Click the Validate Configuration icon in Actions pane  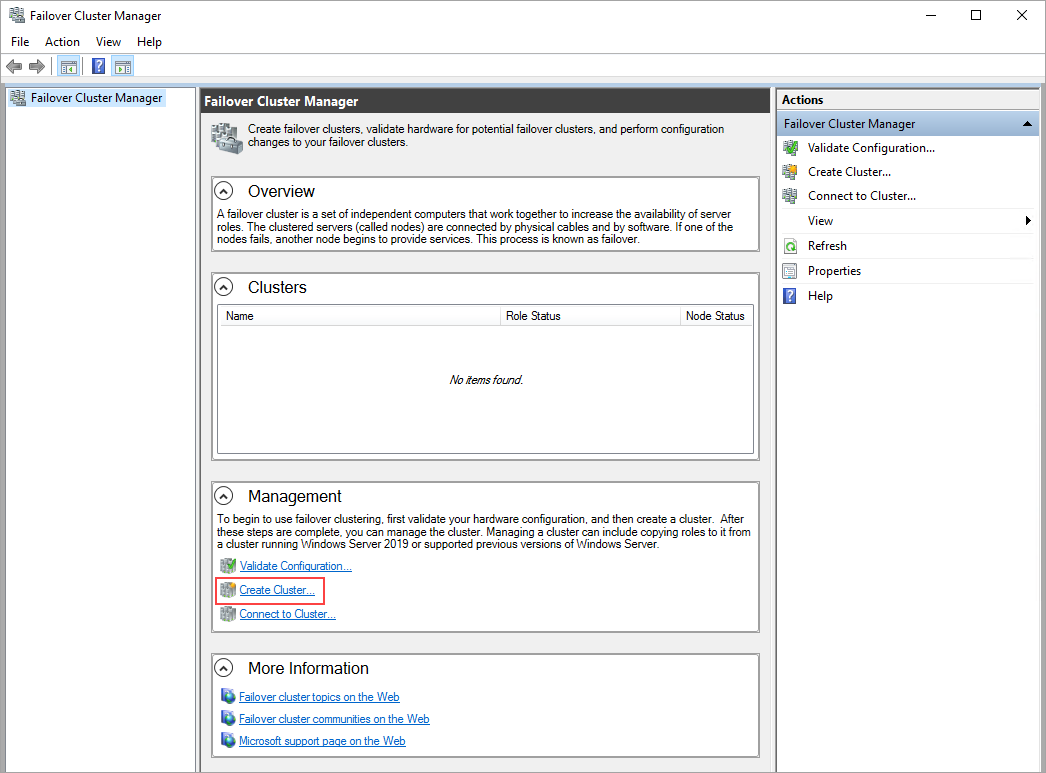pos(791,148)
